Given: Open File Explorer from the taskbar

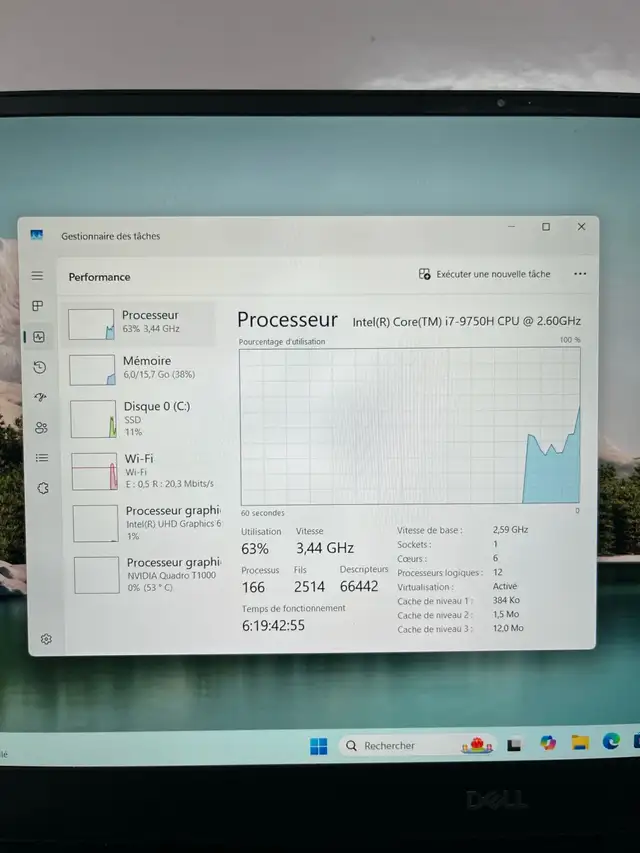Looking at the screenshot, I should point(580,741).
